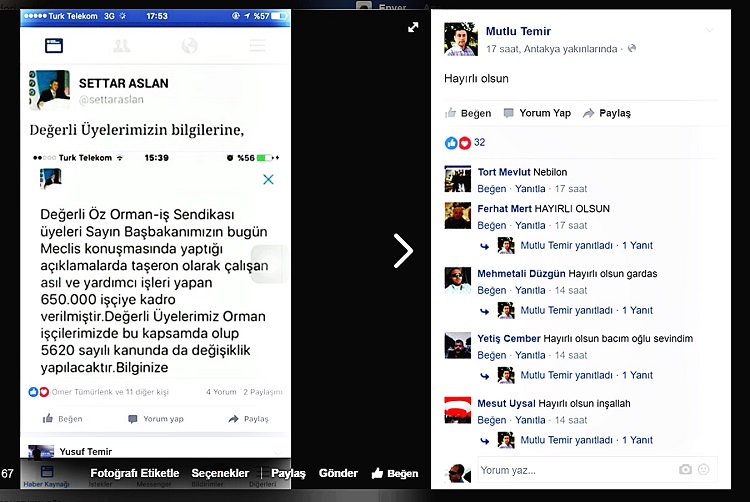Reply to Tort Mevlut's comment
The height and width of the screenshot is (502, 750).
coord(530,189)
